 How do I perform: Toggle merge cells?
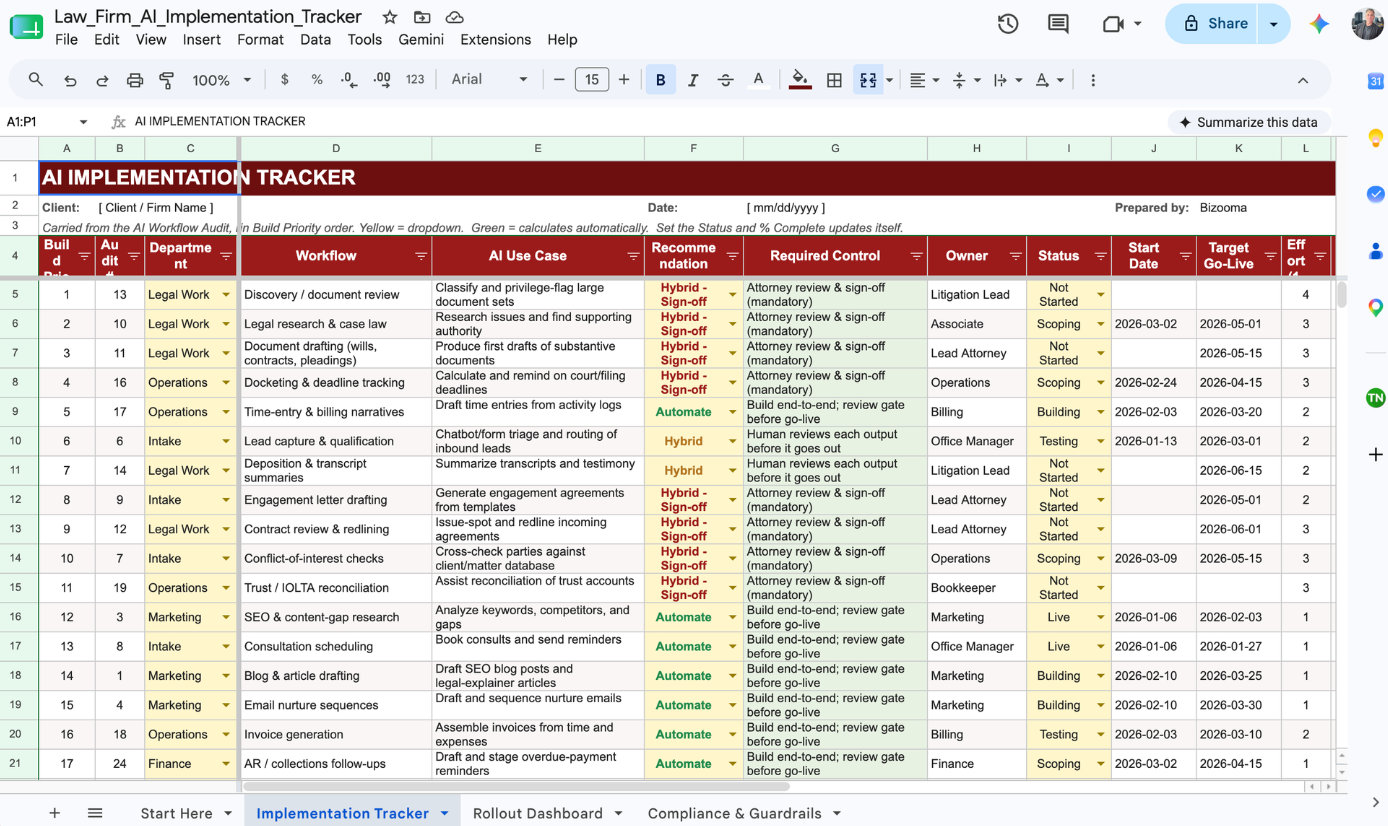point(868,80)
